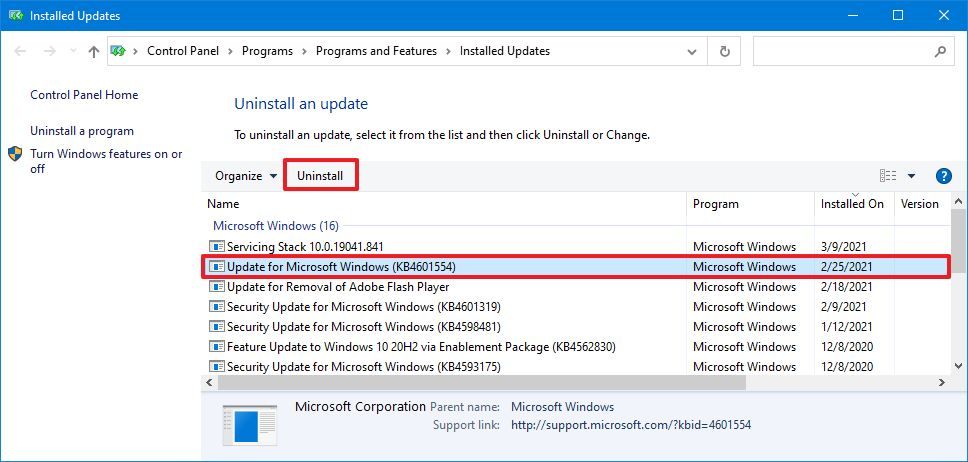Viewport: 968px width, 462px height.
Task: Click icon beside KB4562830 feature update
Action: 217,346
